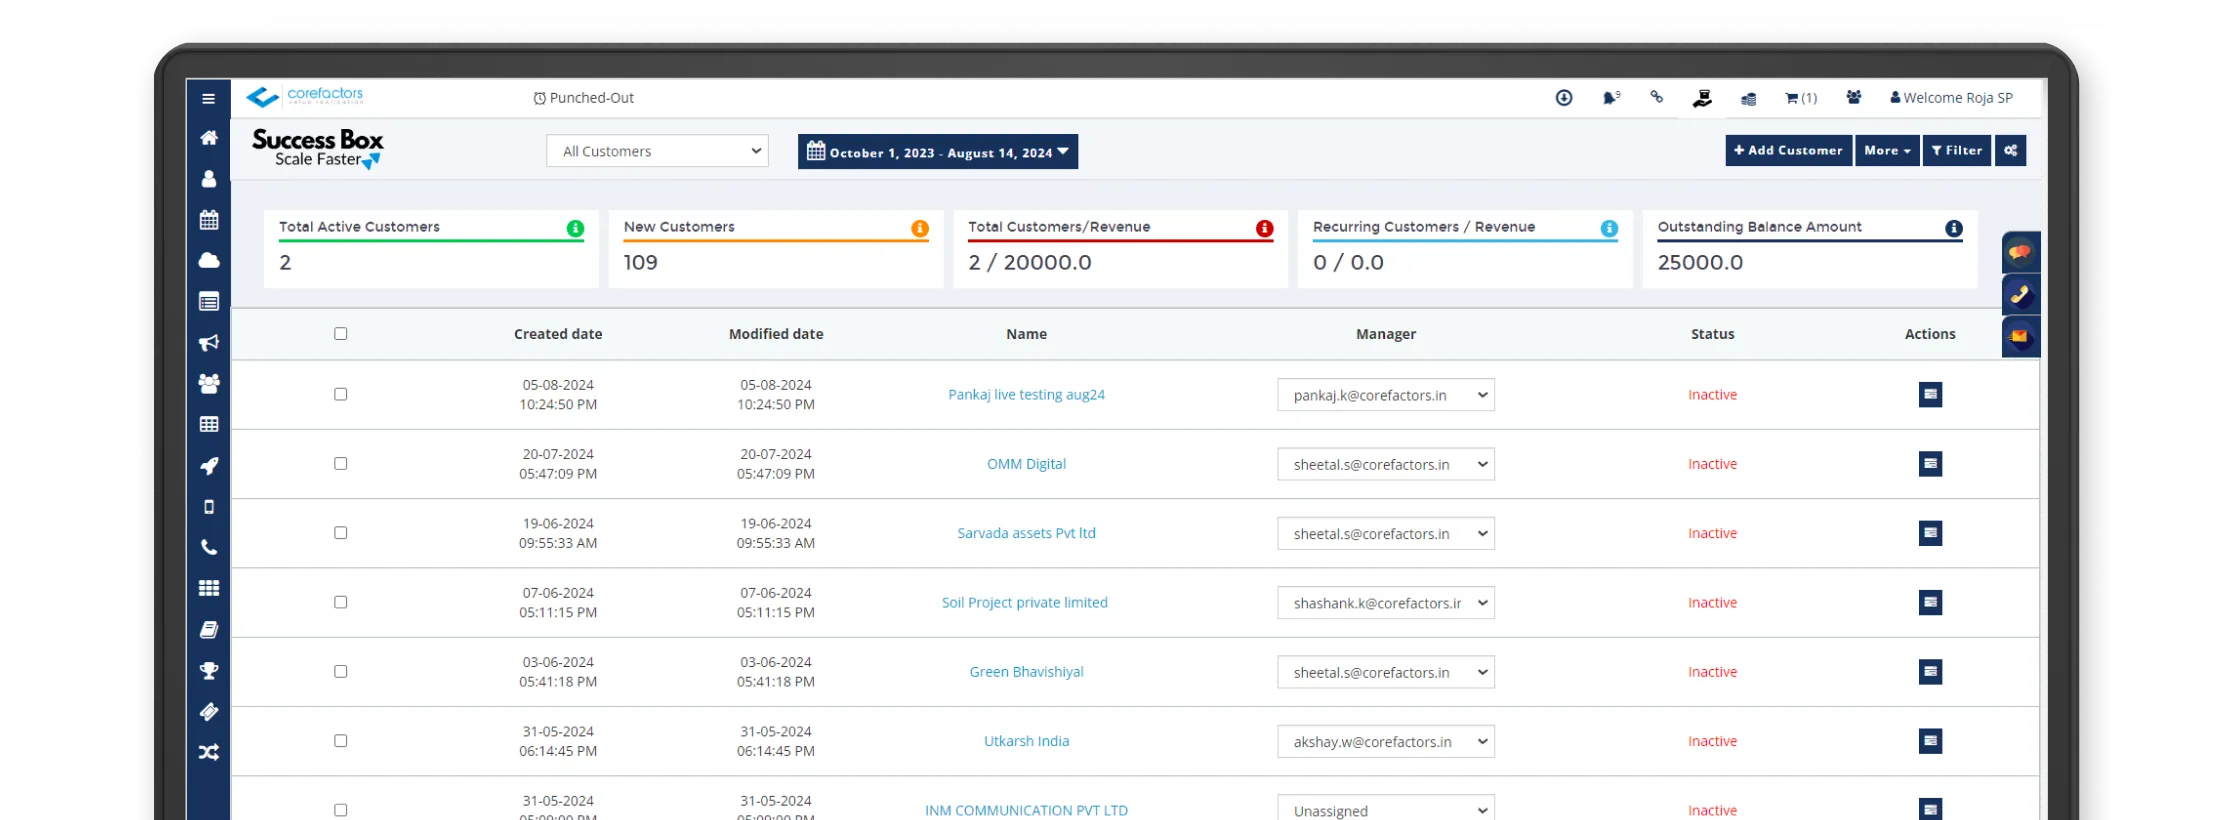Show info for Outstanding Balance Amount
2237x820 pixels.
pos(1953,228)
